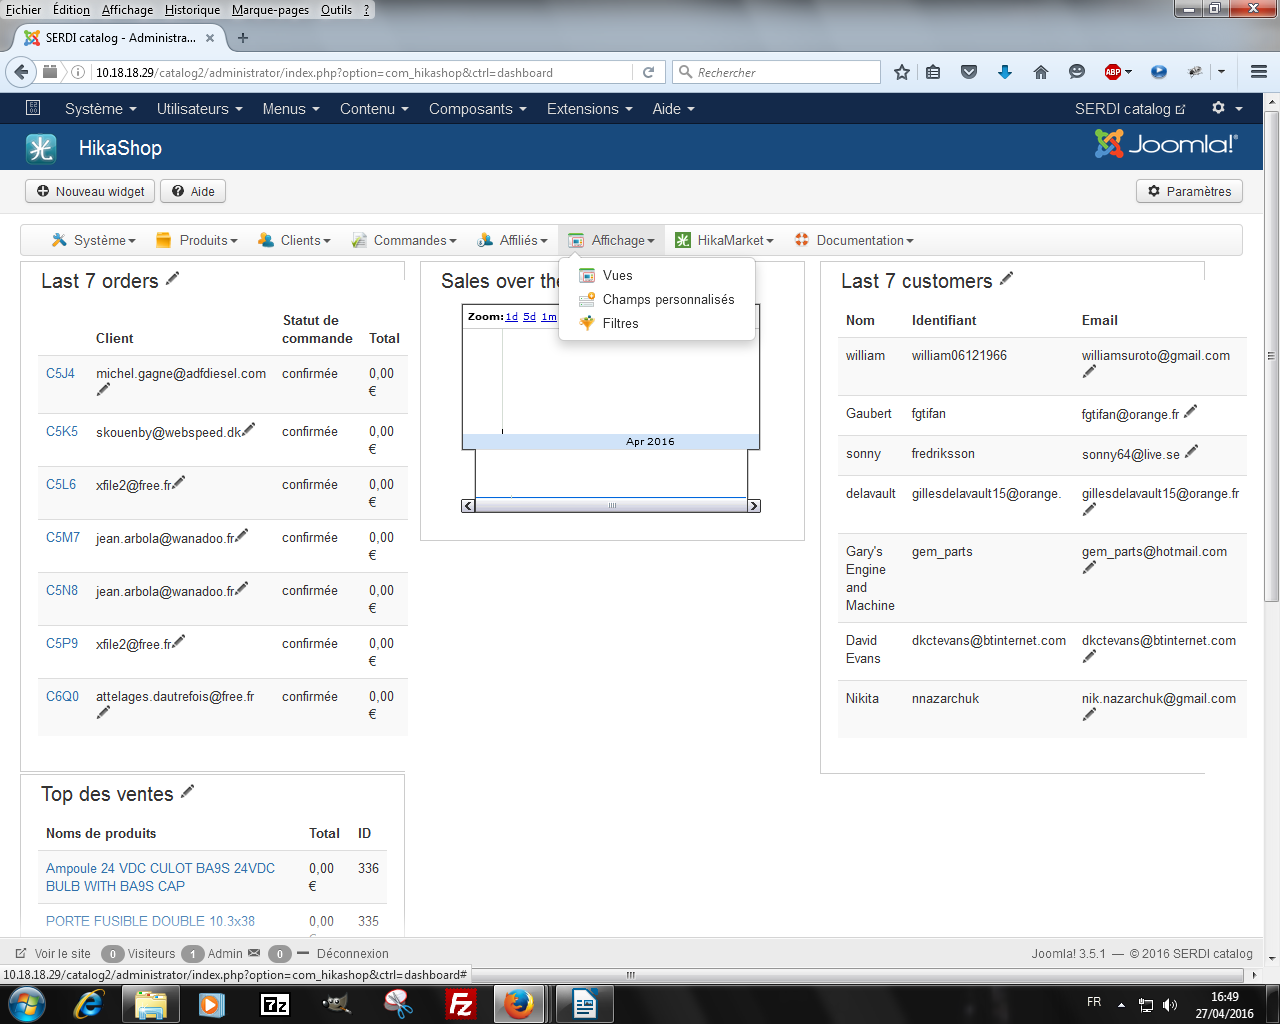Select Champs personnalisés menu entry
Viewport: 1280px width, 1024px height.
coord(668,299)
